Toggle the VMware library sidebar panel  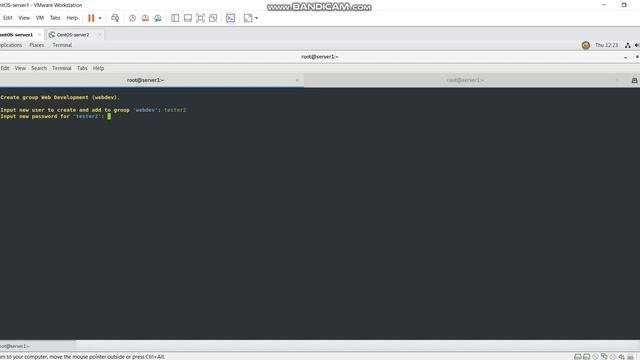click(175, 18)
